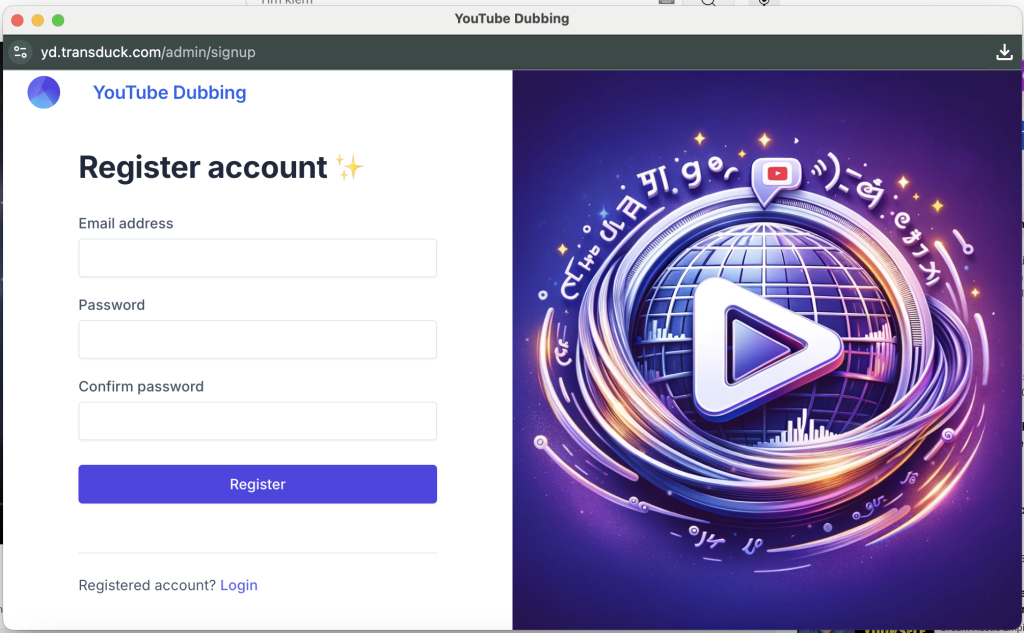Minimize the YouTube Dubbing window
Screen dimensions: 1024x633
(38, 20)
